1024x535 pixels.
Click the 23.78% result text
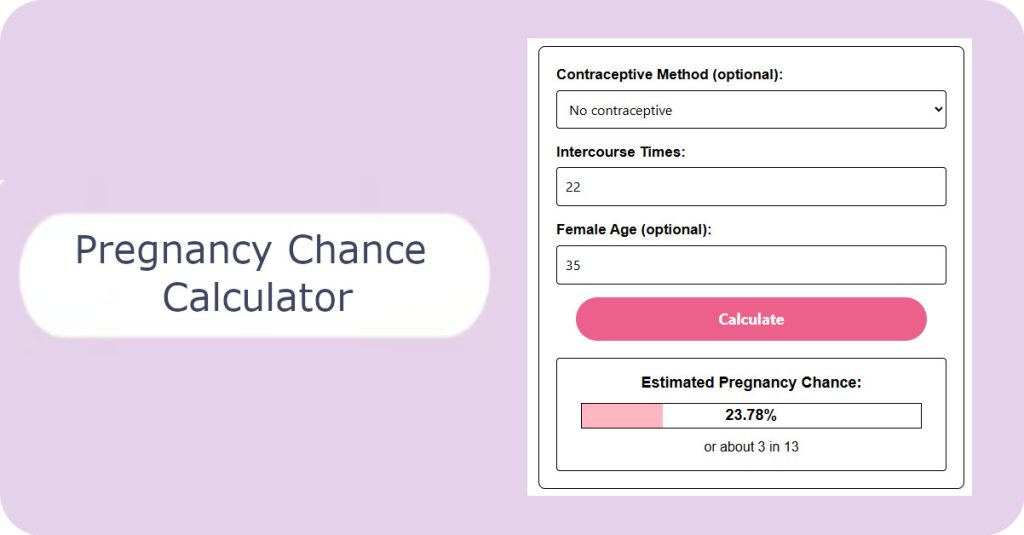(751, 415)
